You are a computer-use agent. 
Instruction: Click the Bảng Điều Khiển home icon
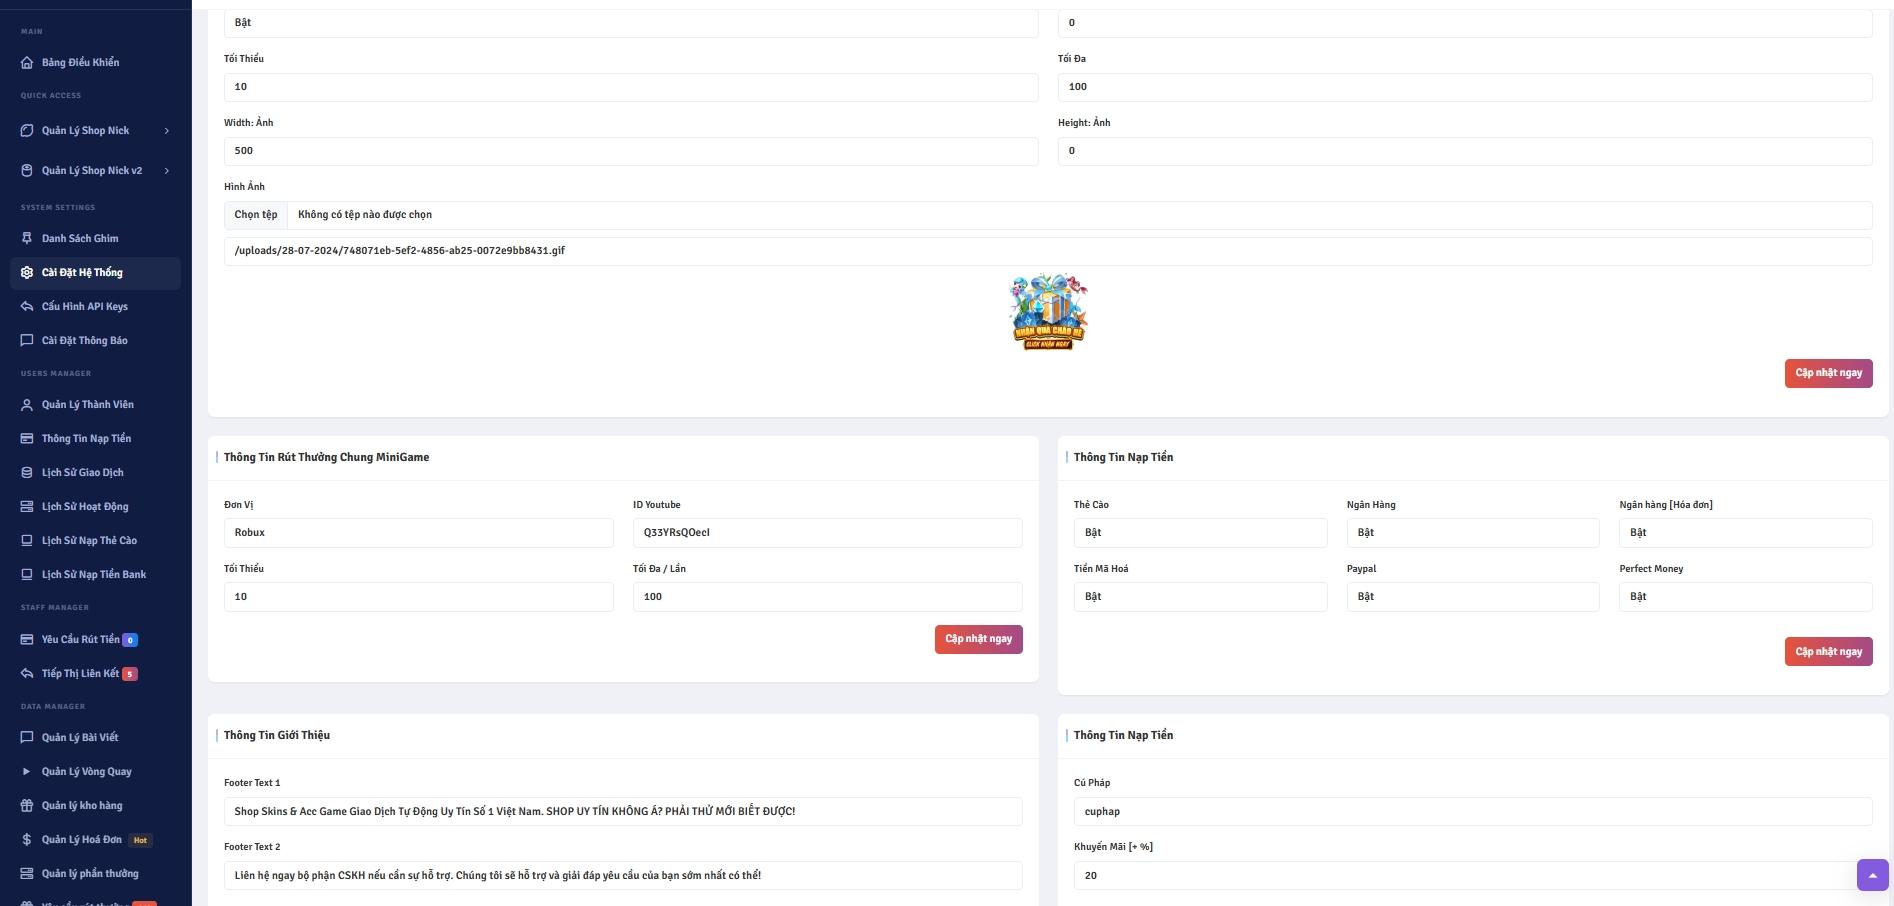(x=27, y=63)
